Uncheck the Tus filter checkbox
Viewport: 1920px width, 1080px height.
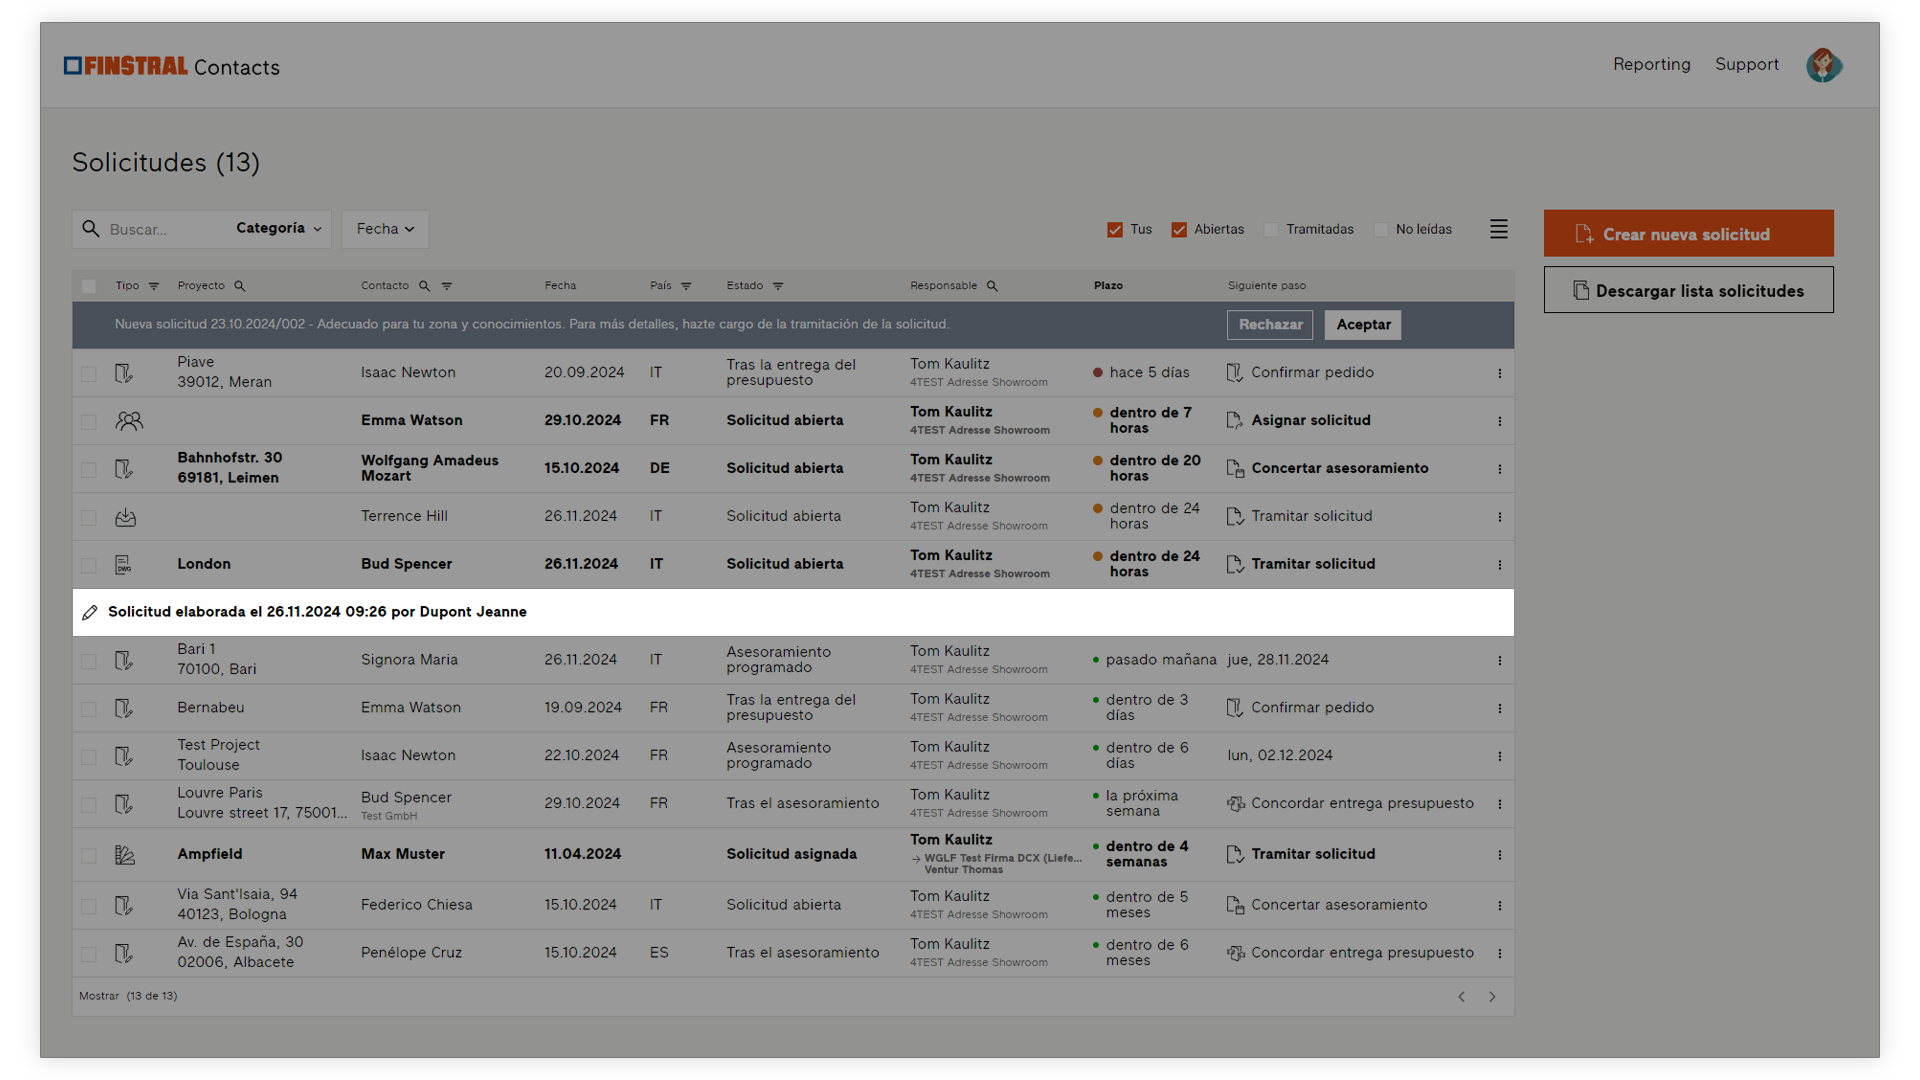[1115, 230]
